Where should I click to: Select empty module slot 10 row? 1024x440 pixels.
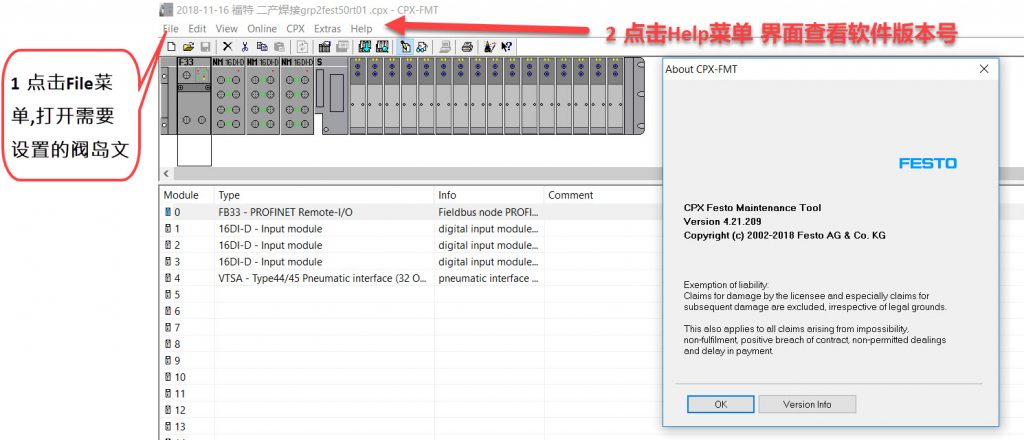[411, 377]
